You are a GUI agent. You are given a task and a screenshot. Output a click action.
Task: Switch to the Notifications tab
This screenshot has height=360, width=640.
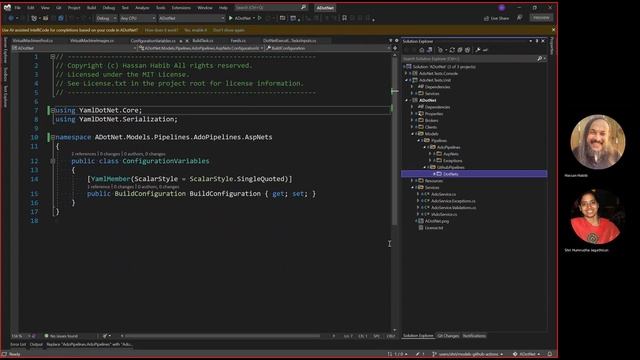click(474, 336)
